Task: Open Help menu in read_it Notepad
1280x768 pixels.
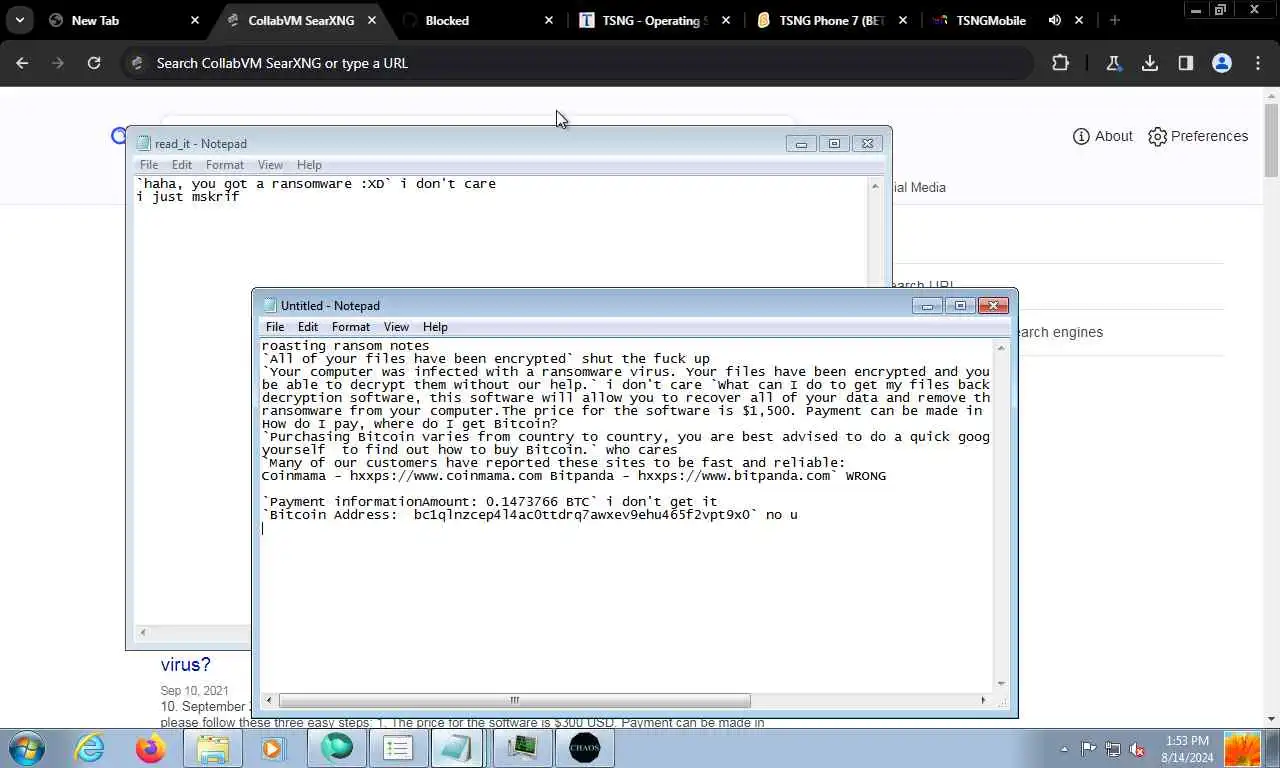Action: tap(309, 165)
